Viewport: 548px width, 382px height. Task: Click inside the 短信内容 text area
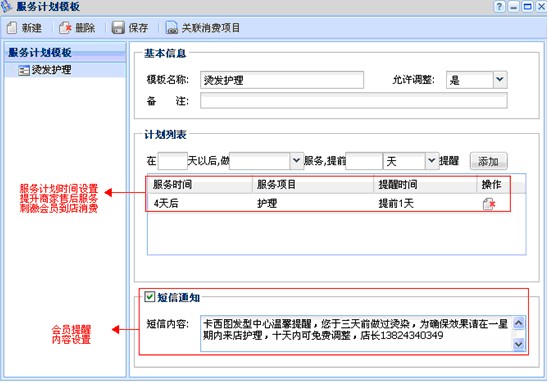pyautogui.click(x=355, y=333)
